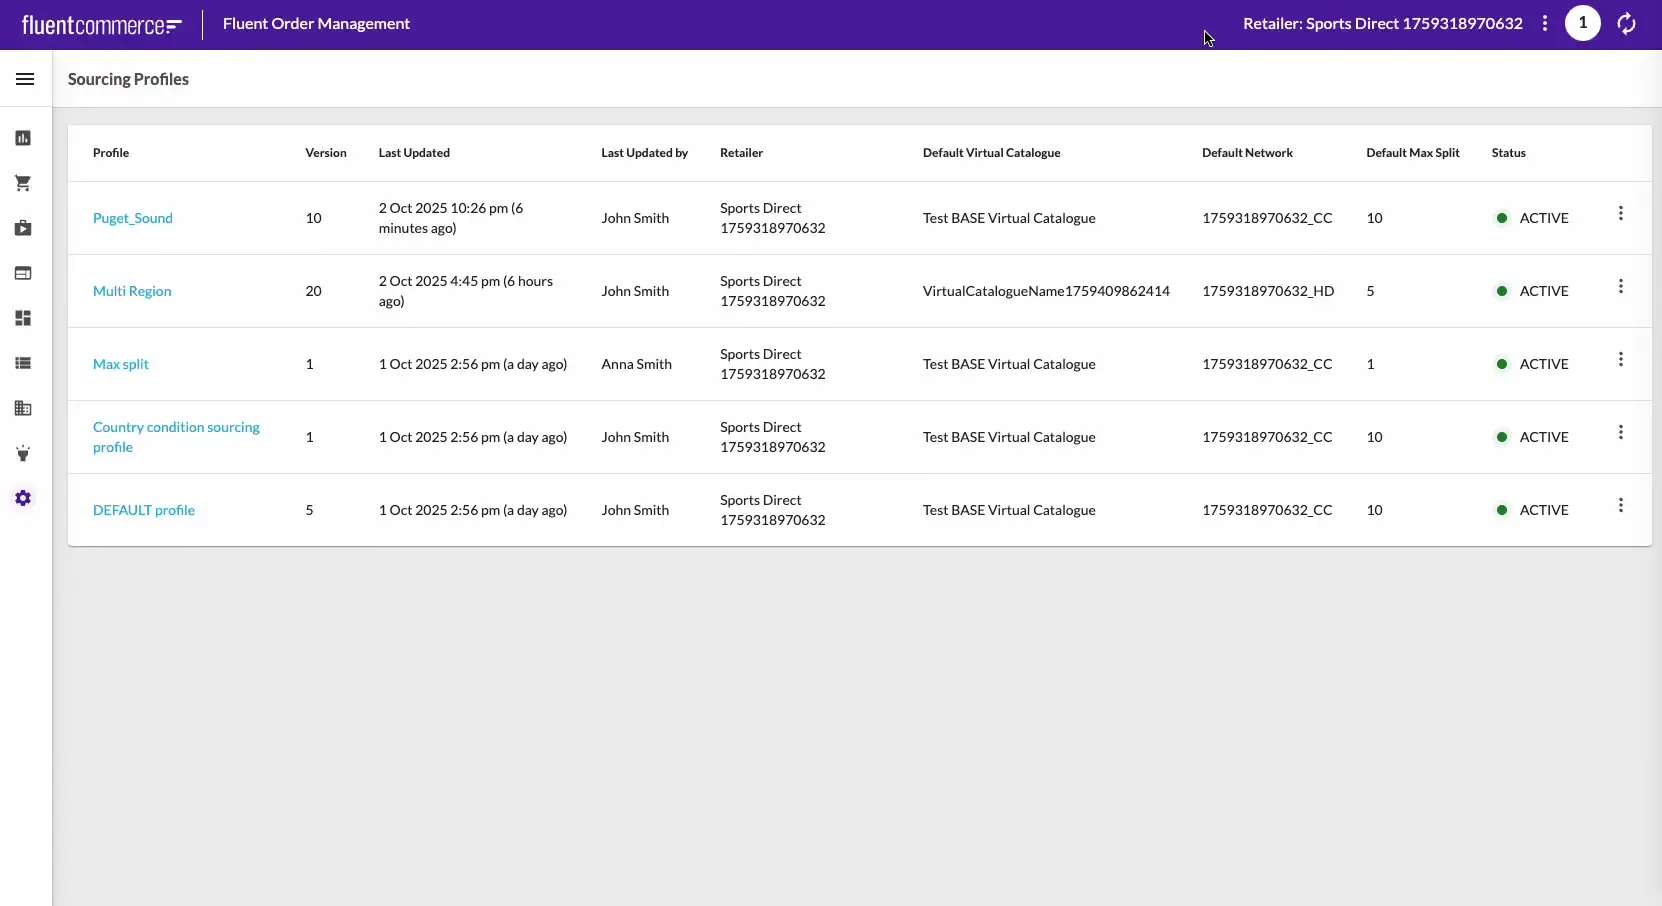Click the bar chart insights sidebar icon
The height and width of the screenshot is (906, 1662).
click(x=23, y=138)
